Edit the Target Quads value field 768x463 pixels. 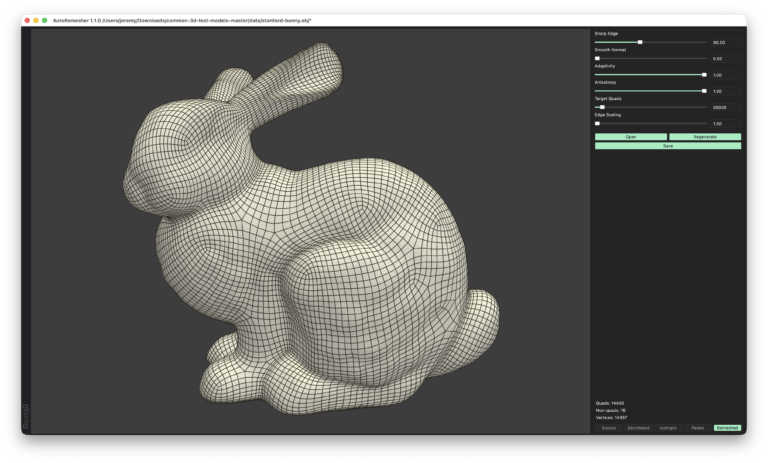point(725,107)
